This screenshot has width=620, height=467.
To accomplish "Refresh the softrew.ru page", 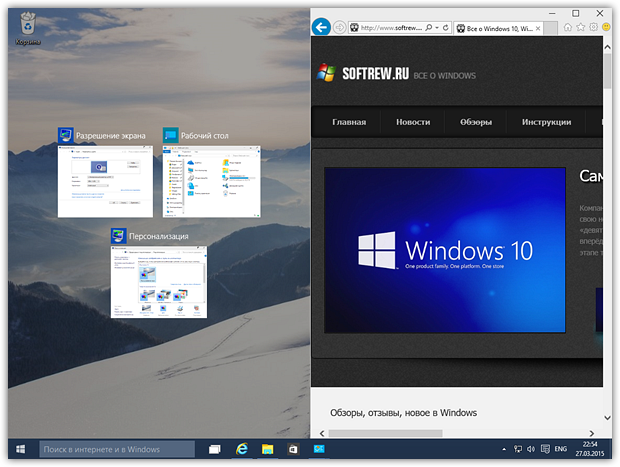I will click(446, 28).
